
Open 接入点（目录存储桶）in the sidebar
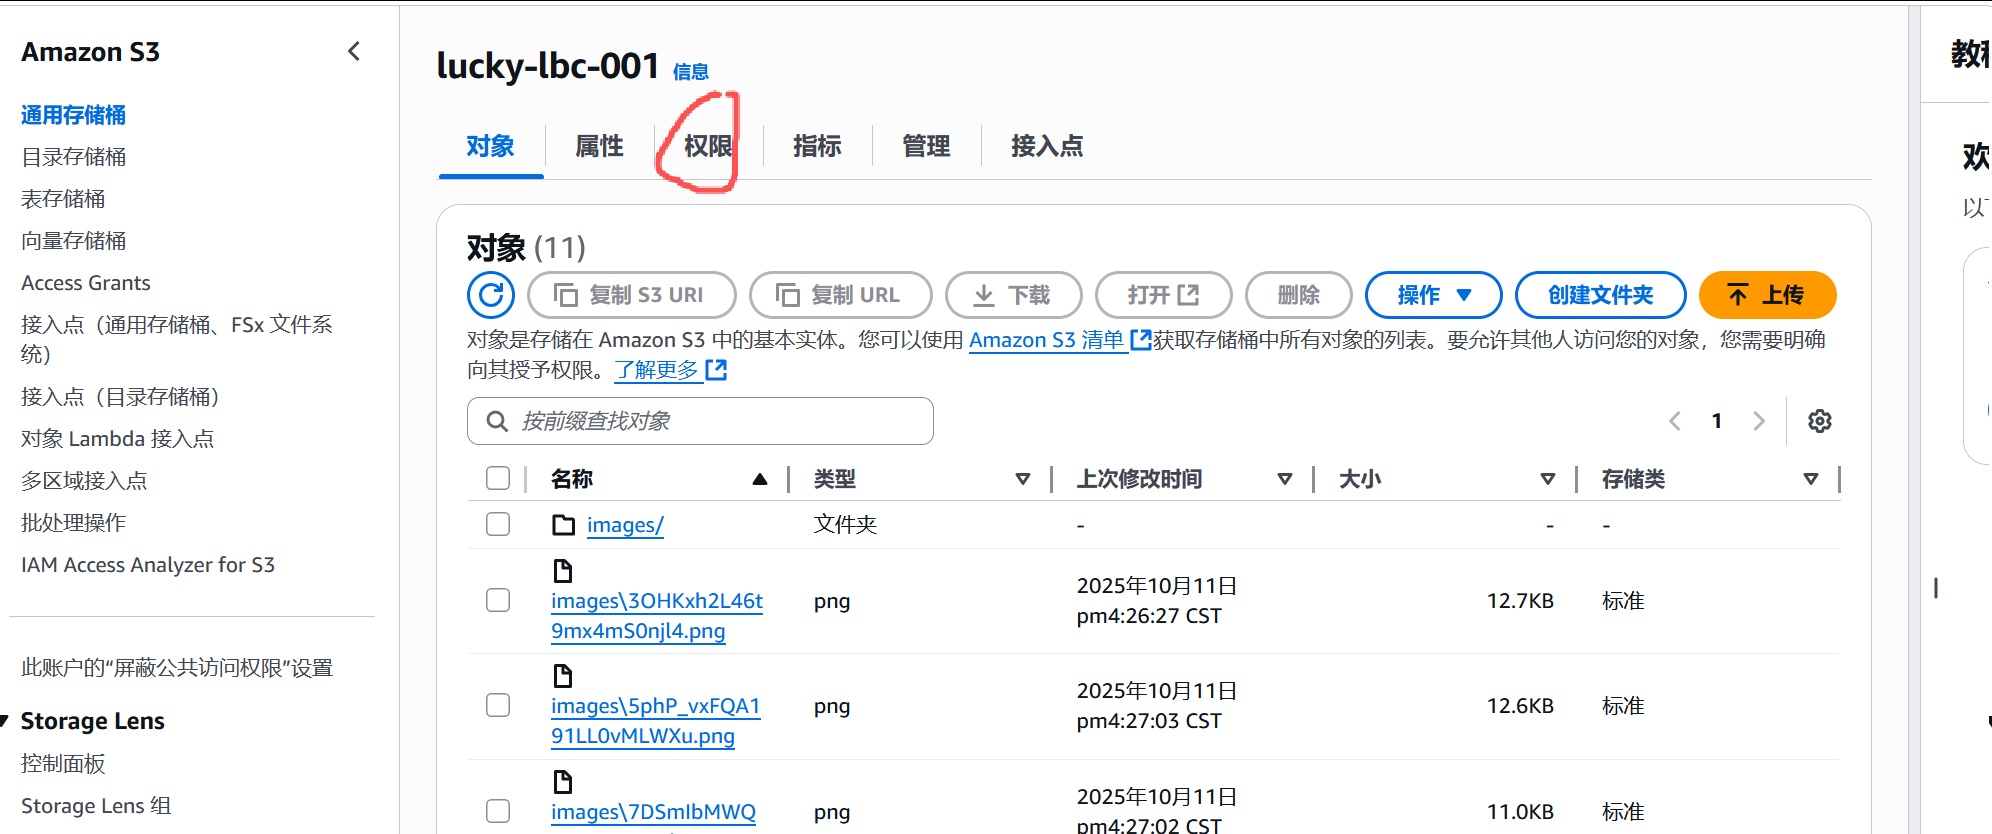point(120,397)
